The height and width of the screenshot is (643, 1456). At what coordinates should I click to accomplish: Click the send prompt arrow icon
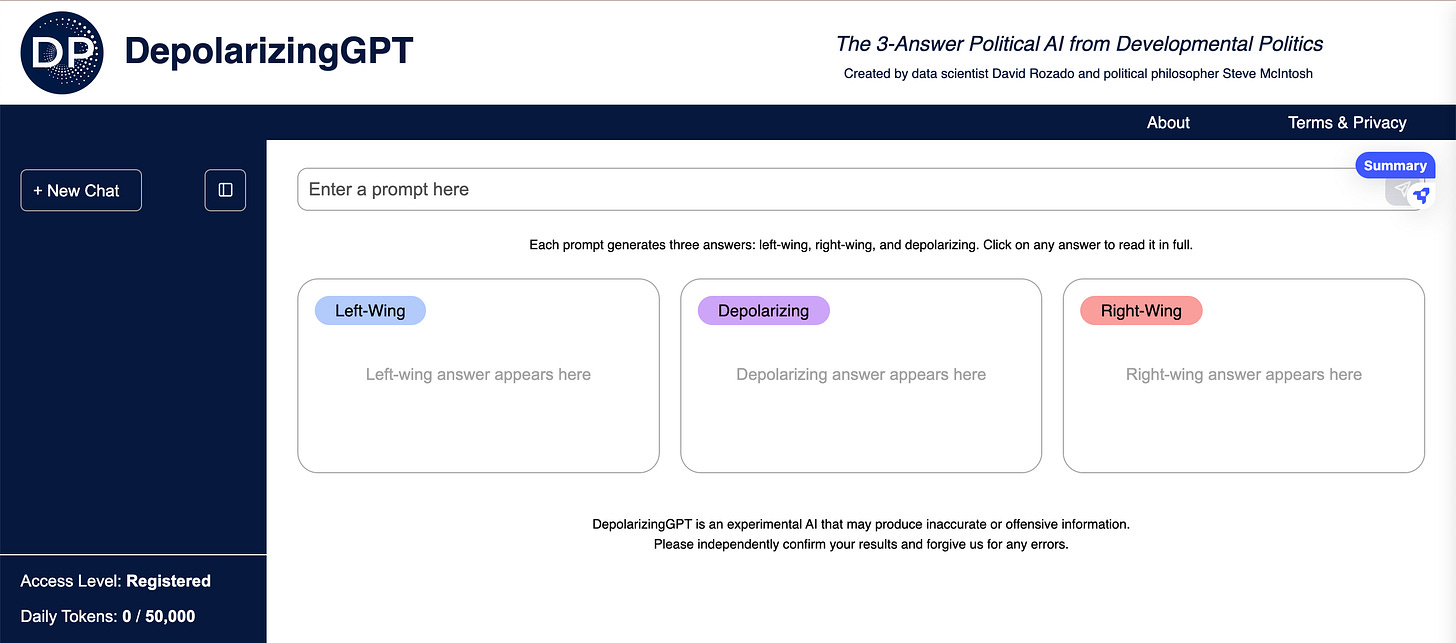(1402, 191)
